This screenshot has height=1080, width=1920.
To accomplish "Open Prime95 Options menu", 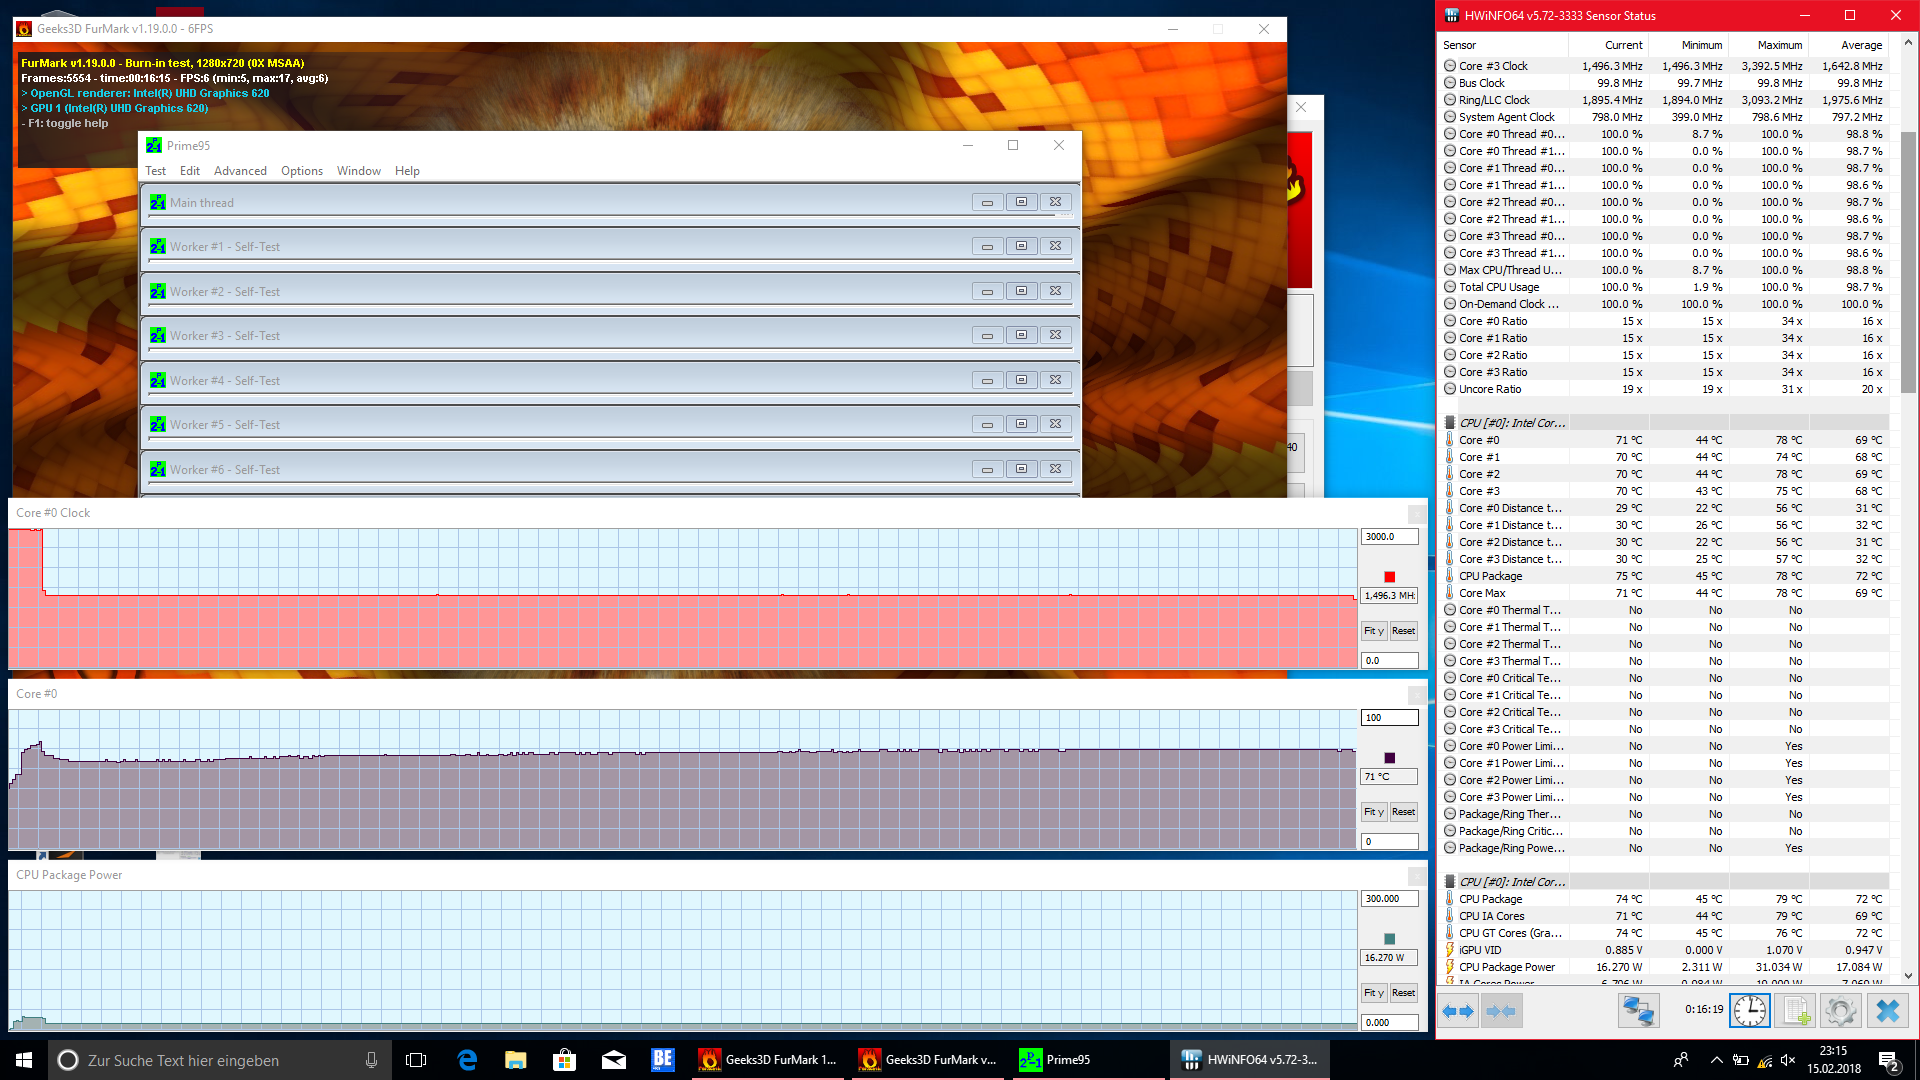I will (x=302, y=171).
